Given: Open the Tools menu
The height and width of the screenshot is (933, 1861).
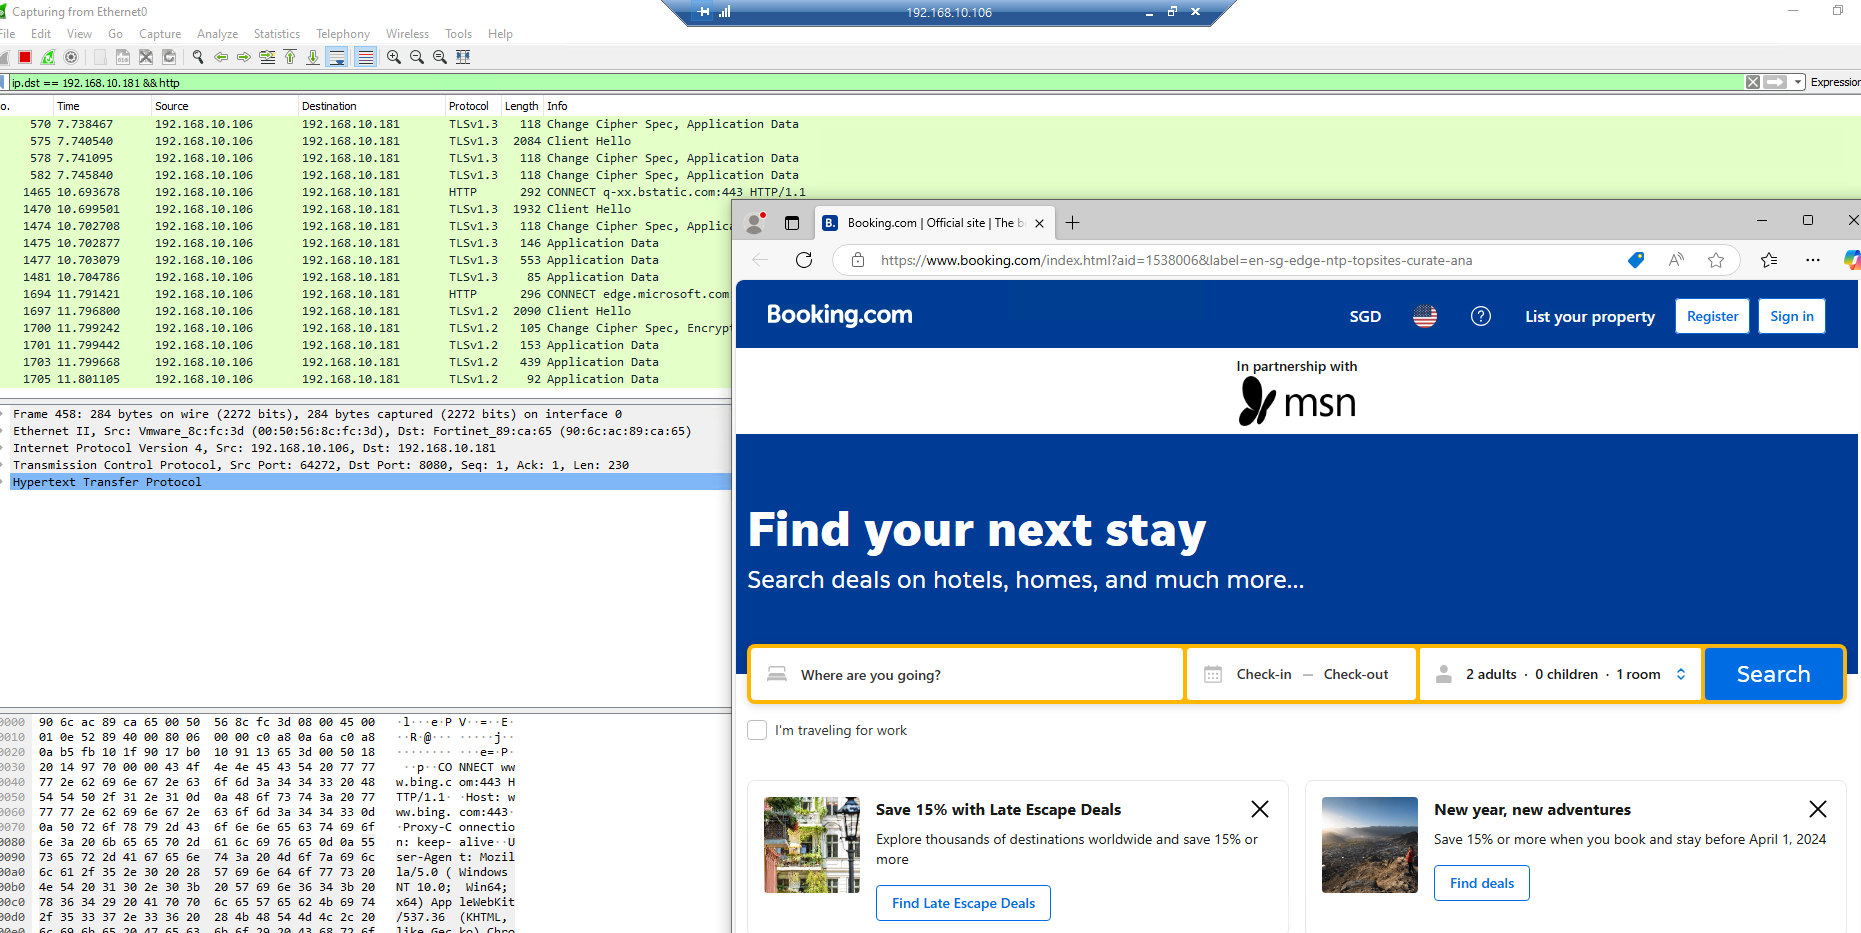Looking at the screenshot, I should tap(458, 34).
